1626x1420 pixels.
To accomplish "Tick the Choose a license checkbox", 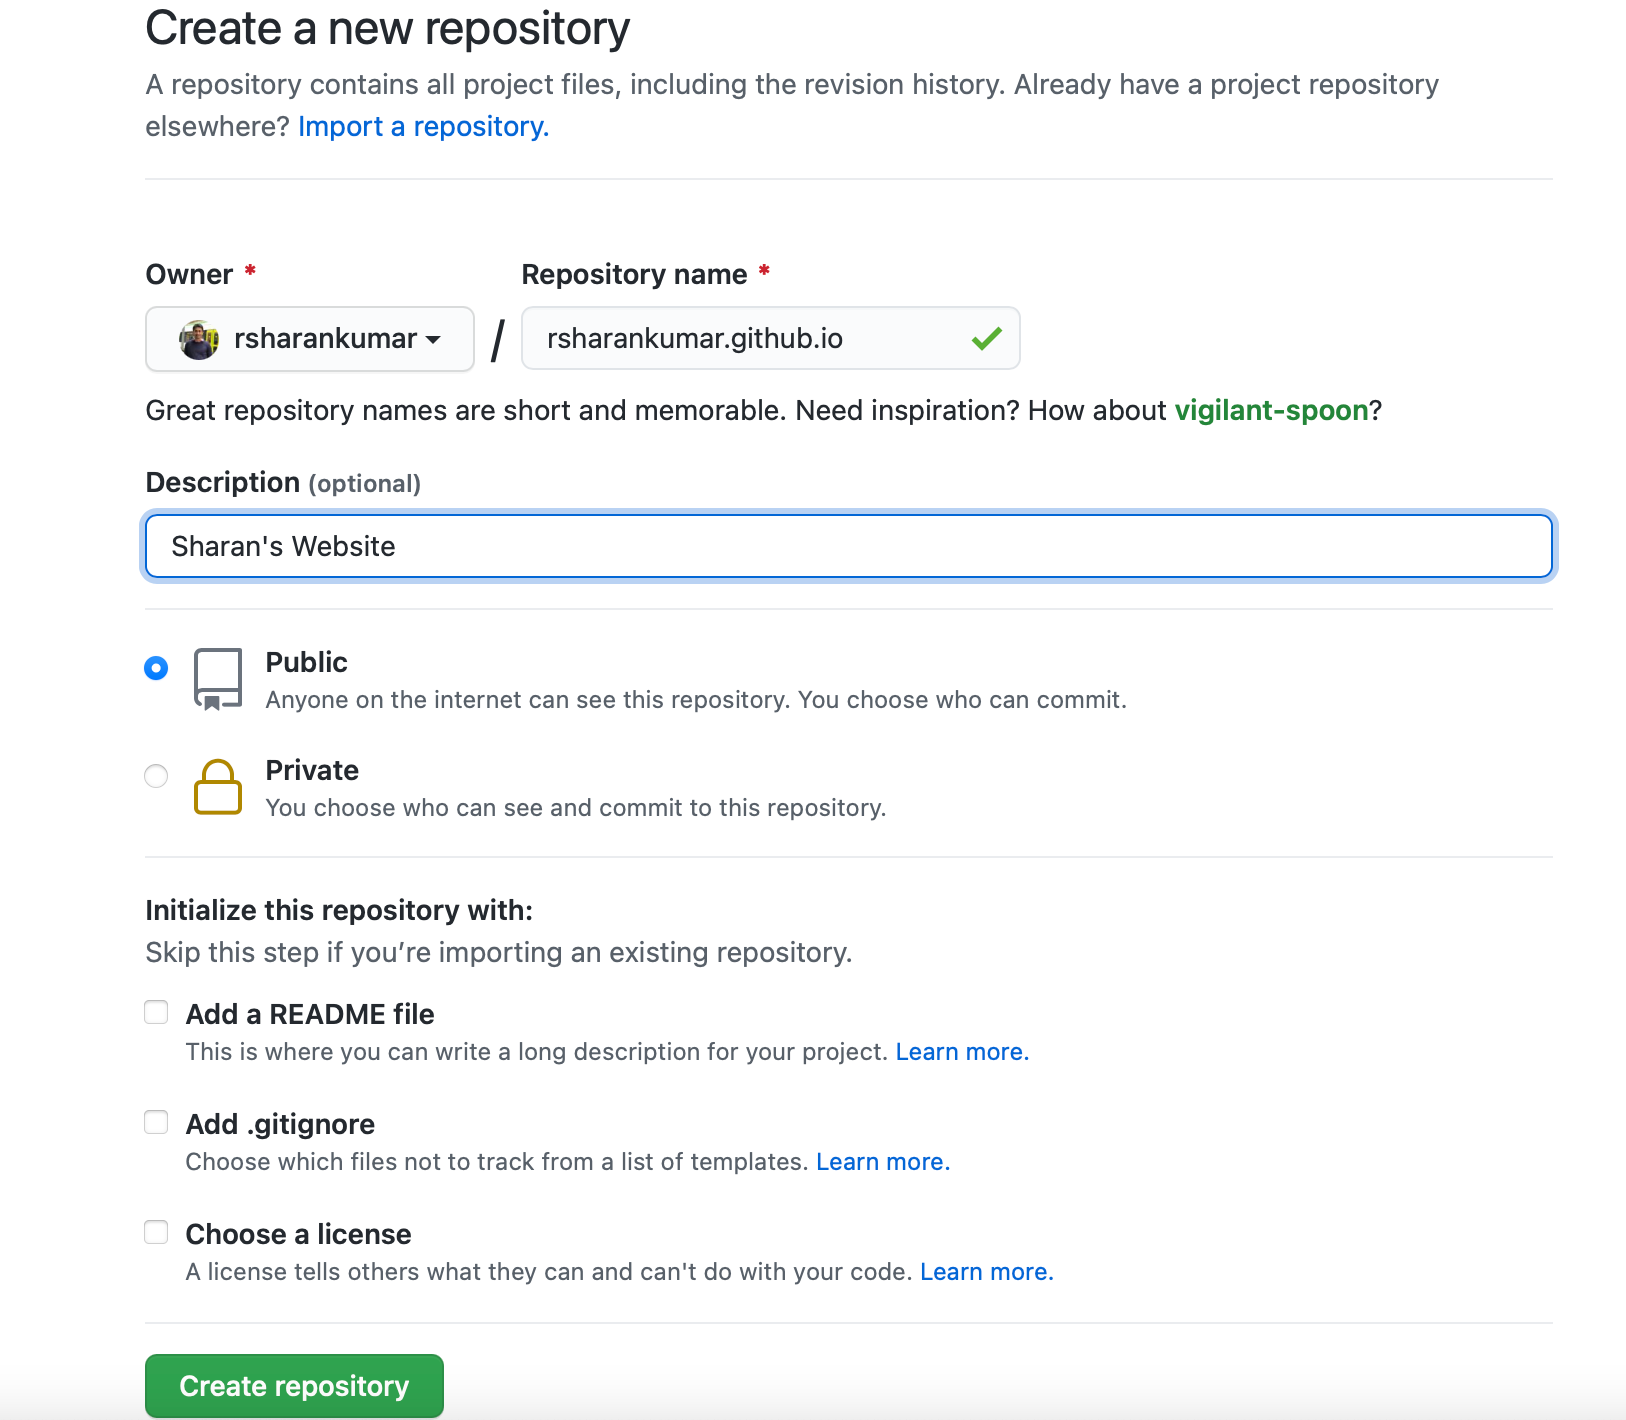I will (156, 1233).
